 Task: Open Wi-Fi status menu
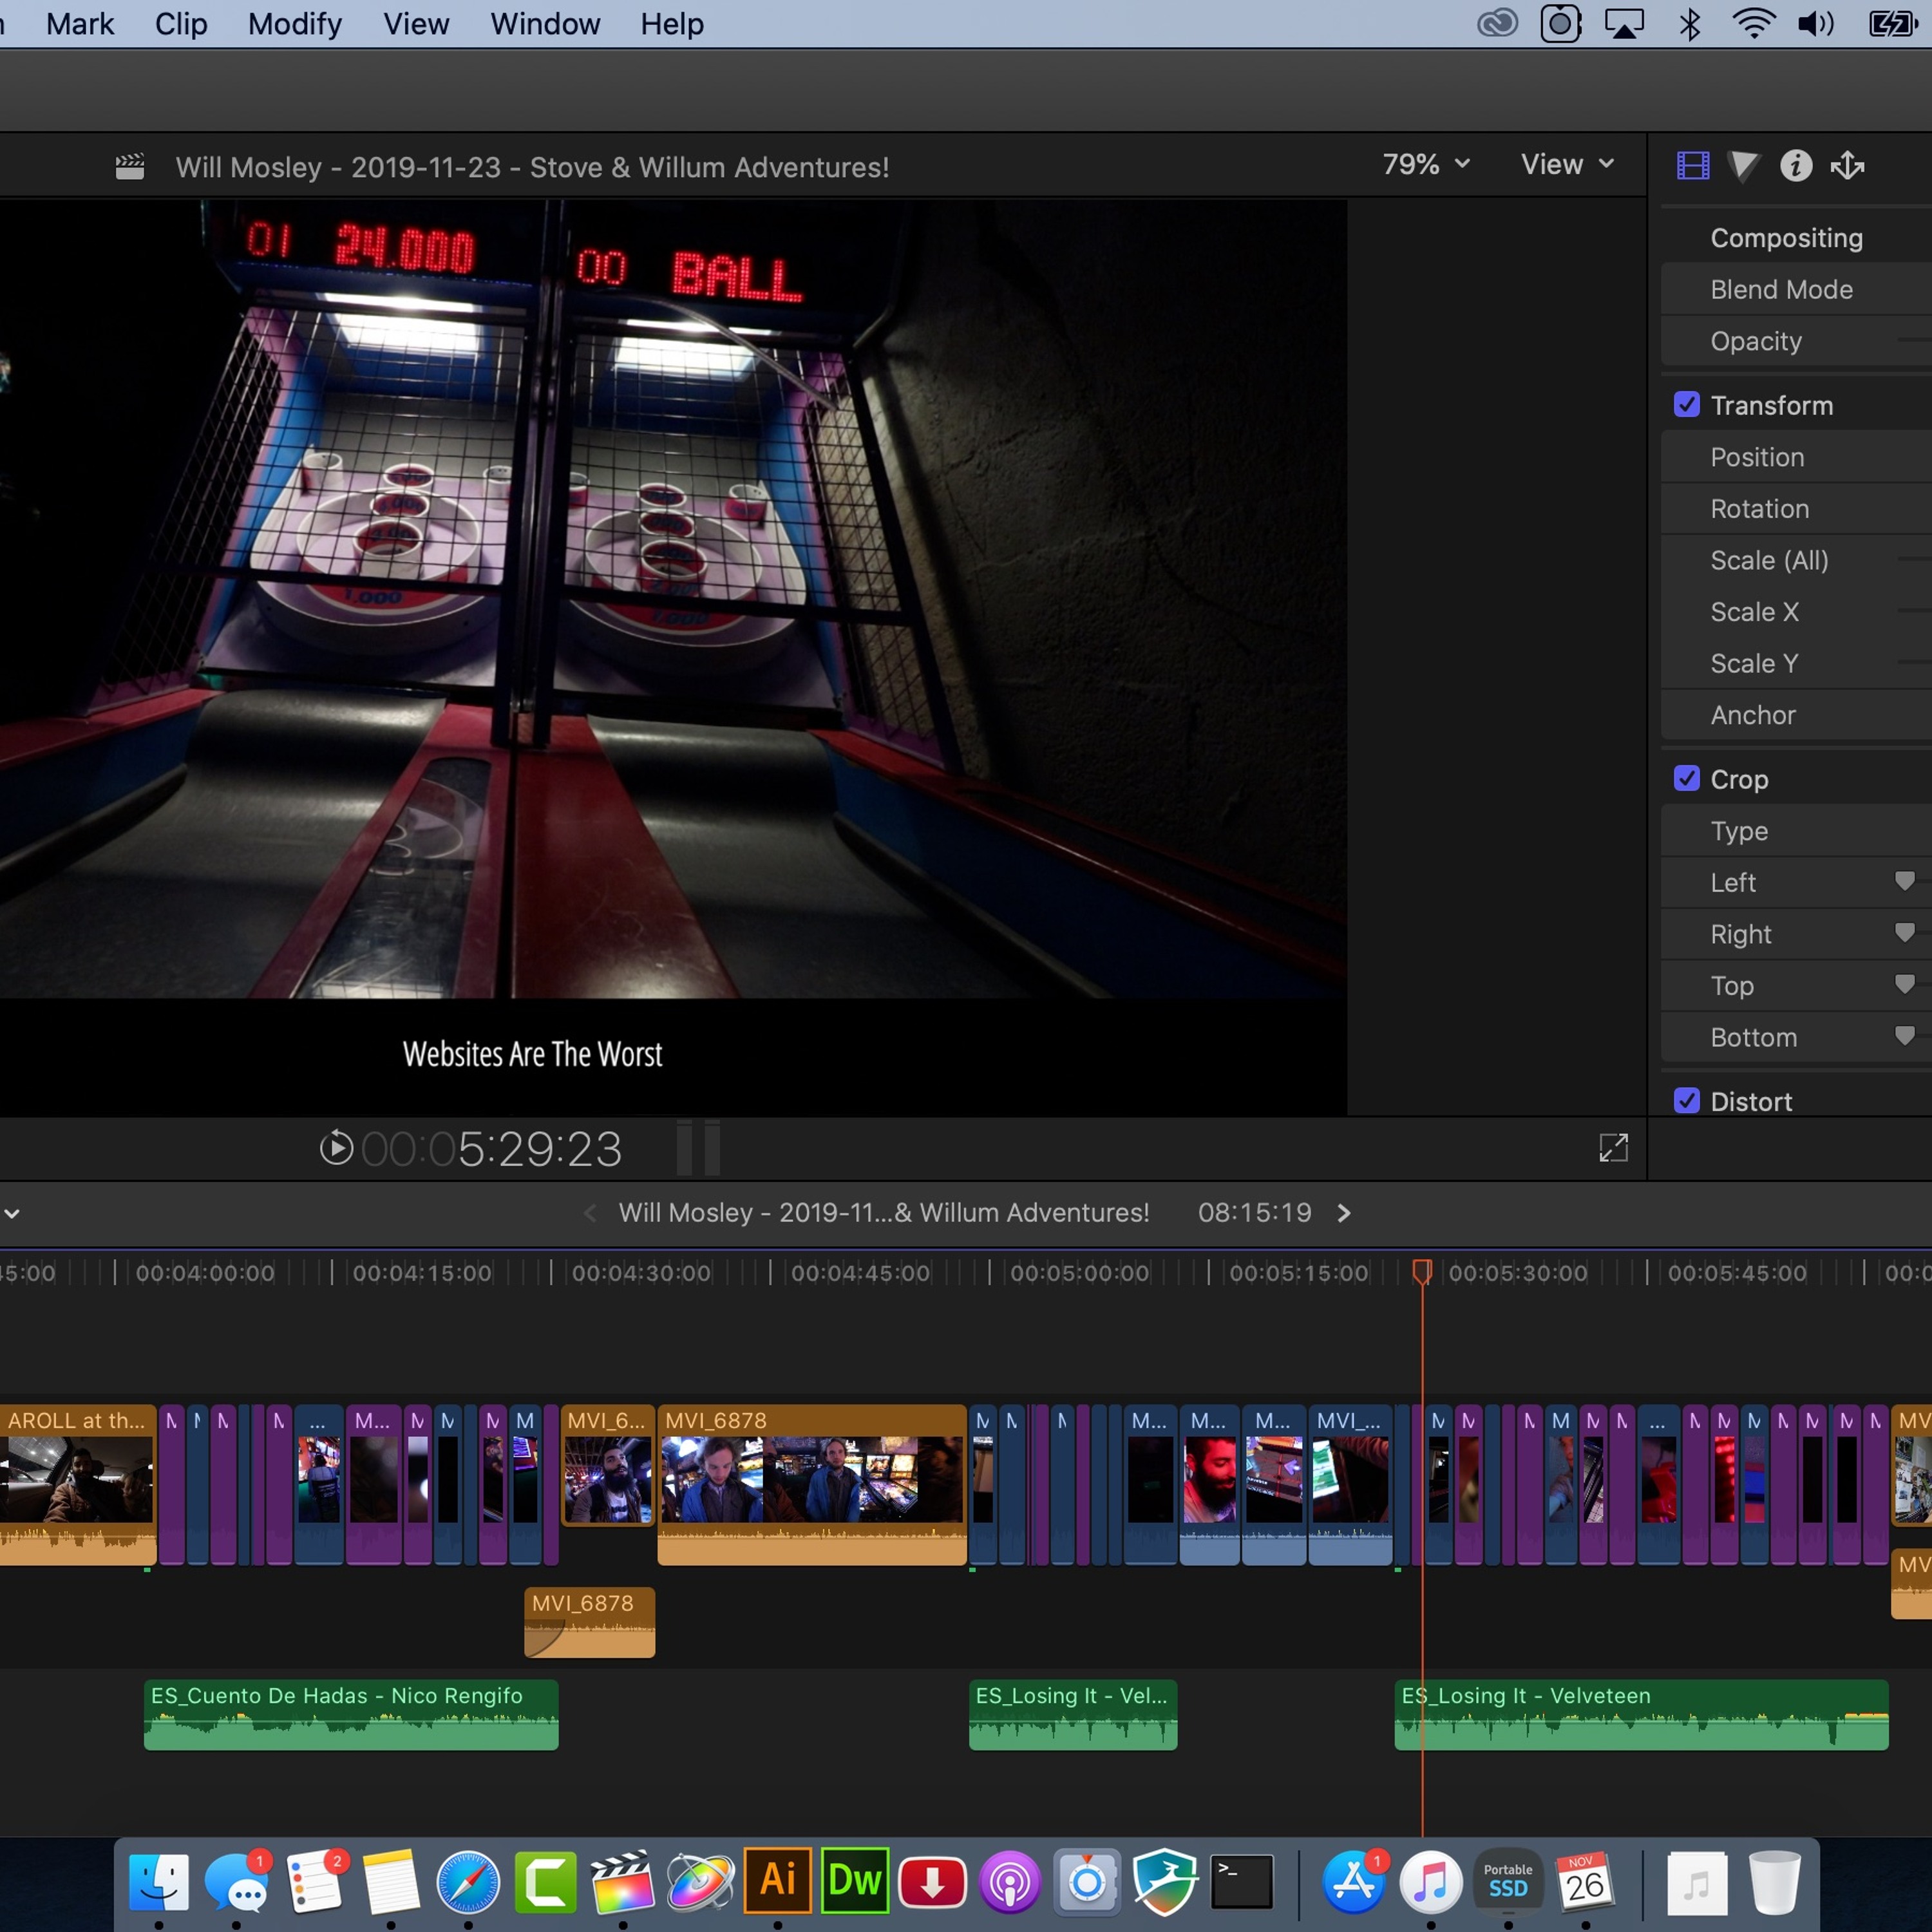[x=1753, y=23]
